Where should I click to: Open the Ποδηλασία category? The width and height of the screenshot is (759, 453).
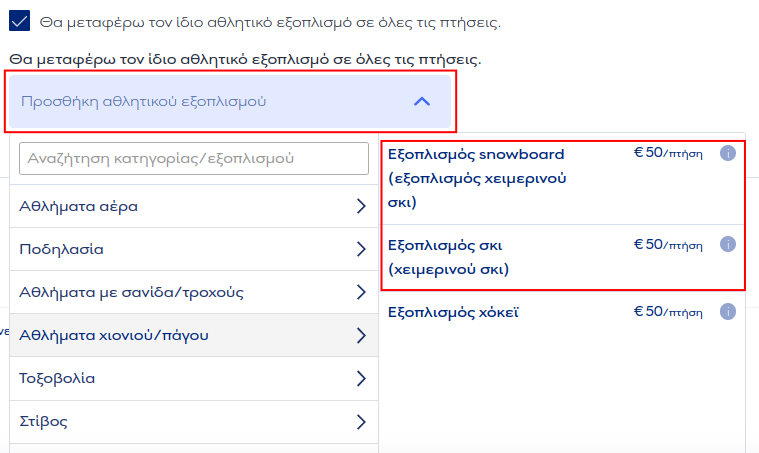point(62,250)
